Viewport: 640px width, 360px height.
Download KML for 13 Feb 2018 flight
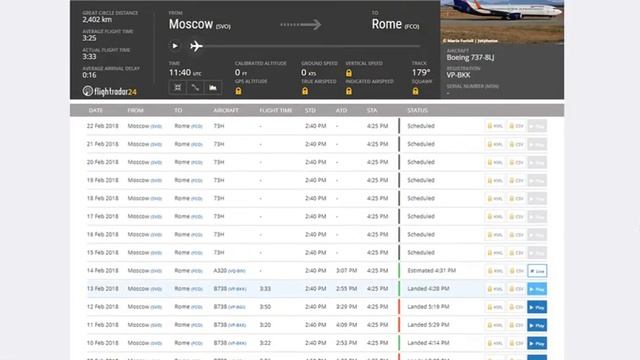(495, 289)
